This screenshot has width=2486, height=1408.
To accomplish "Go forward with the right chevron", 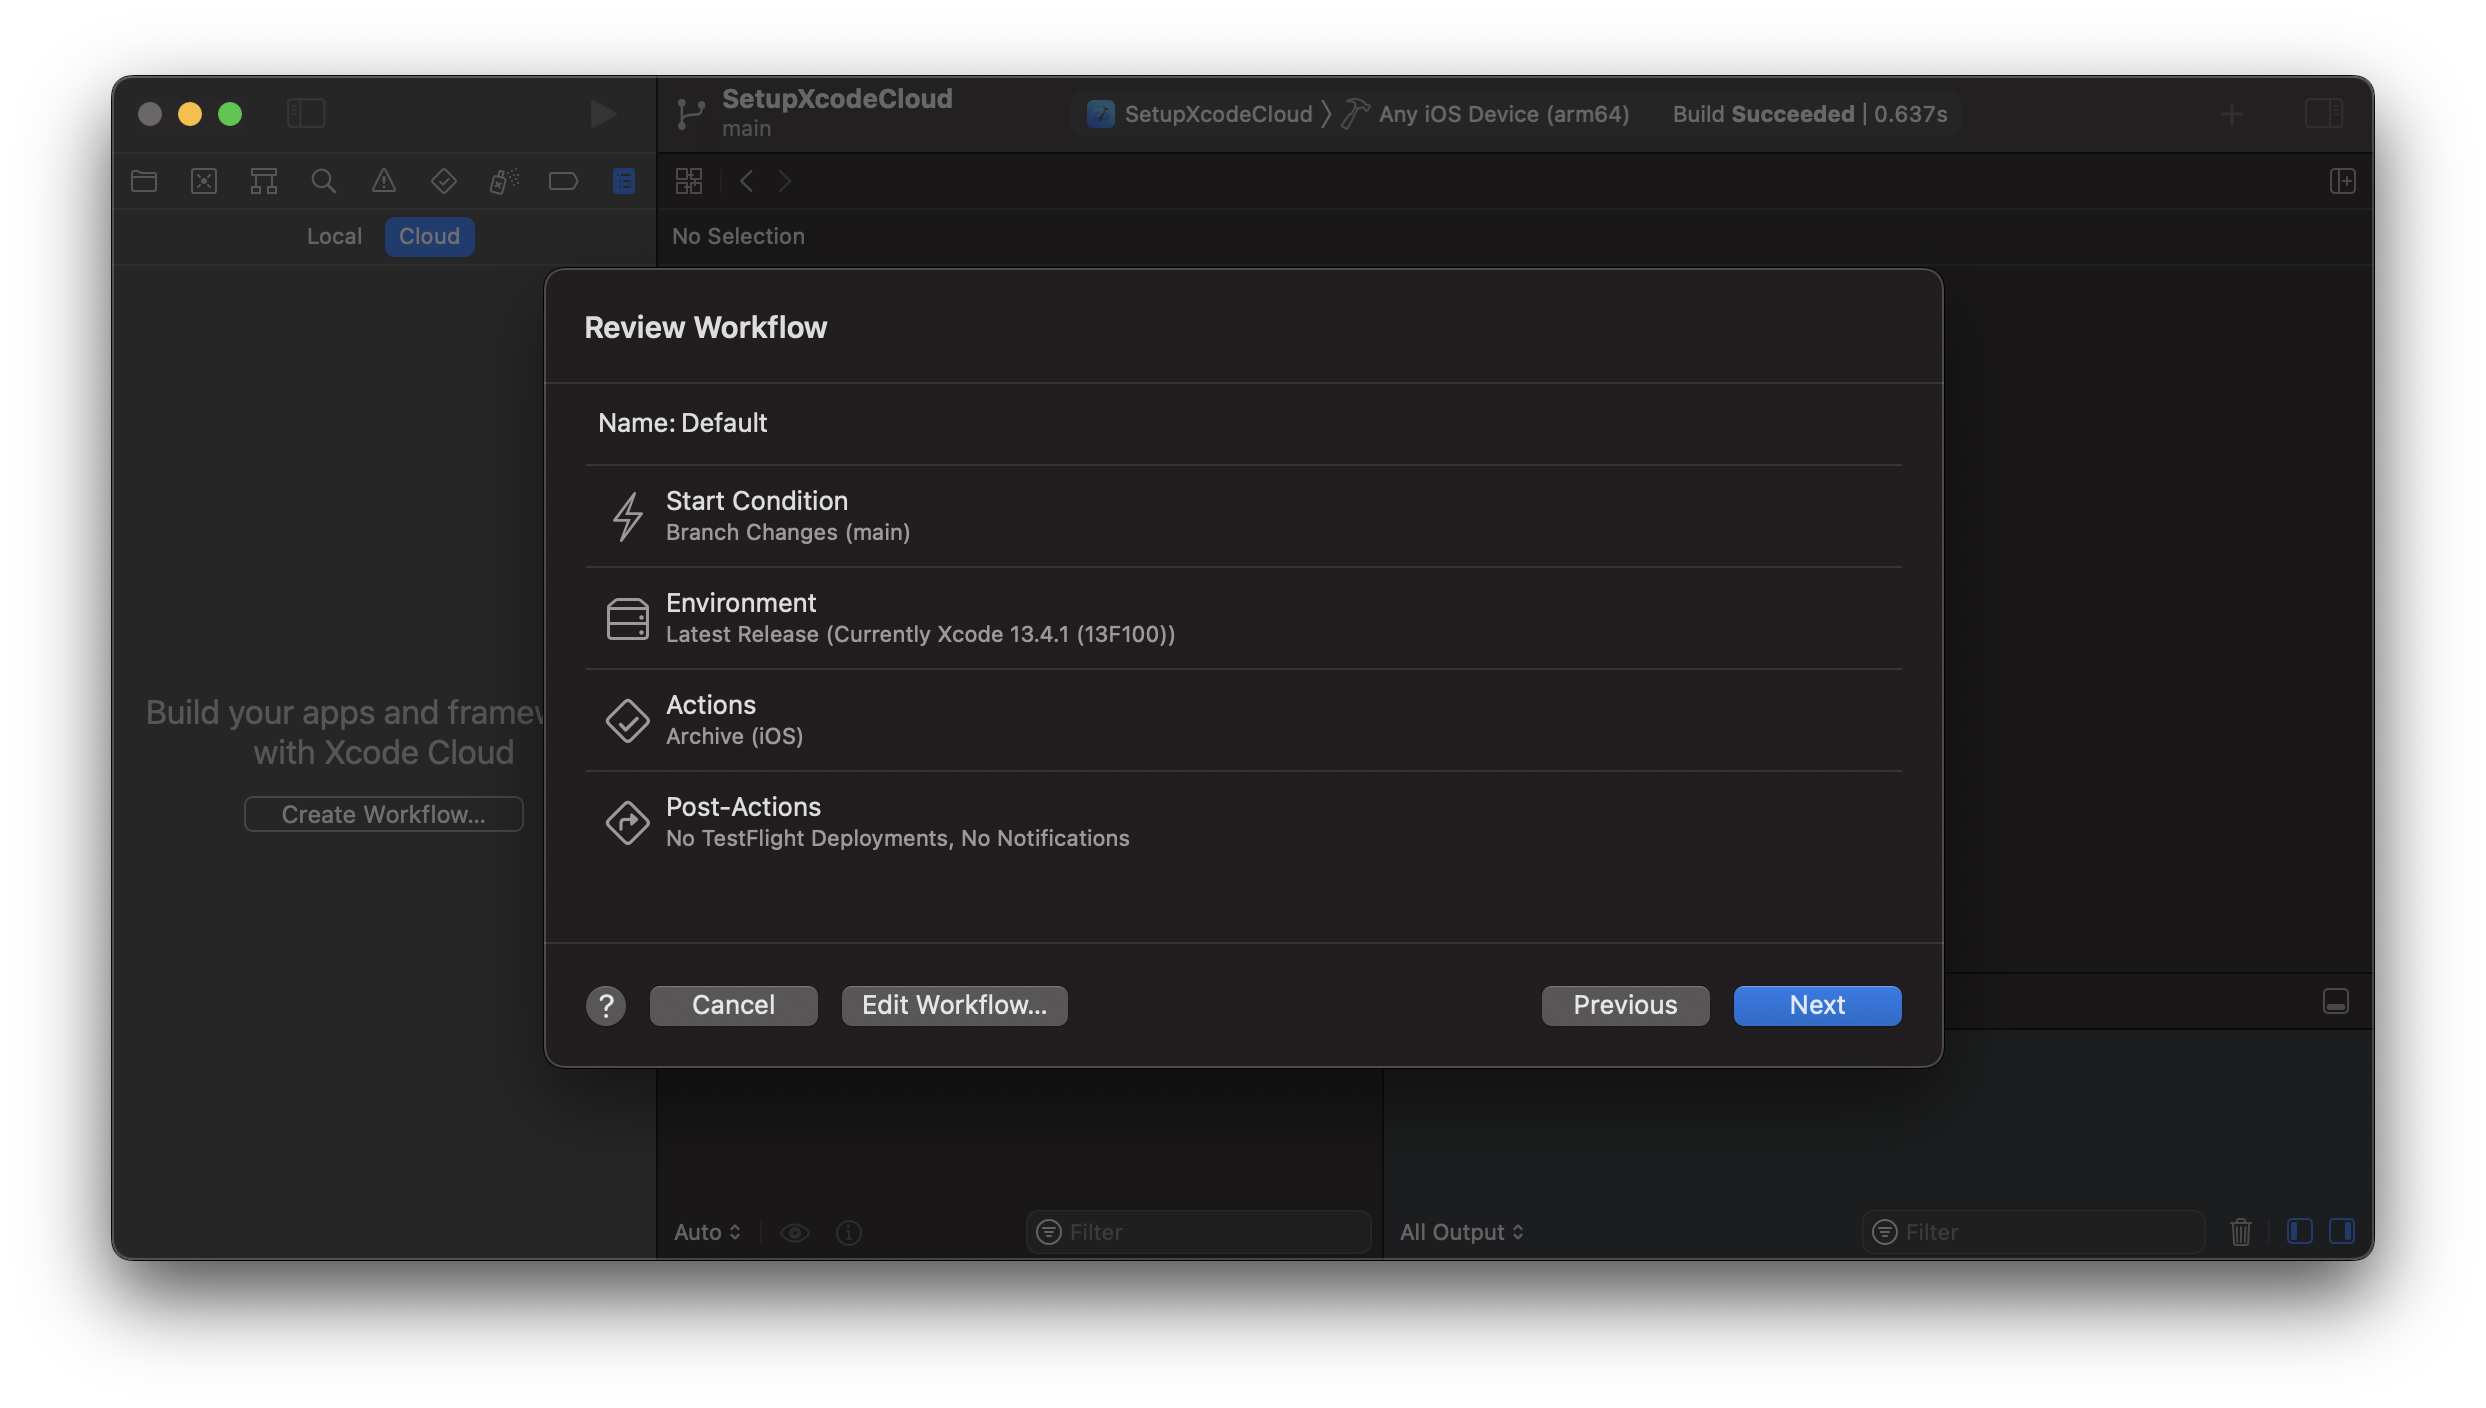I will (785, 181).
